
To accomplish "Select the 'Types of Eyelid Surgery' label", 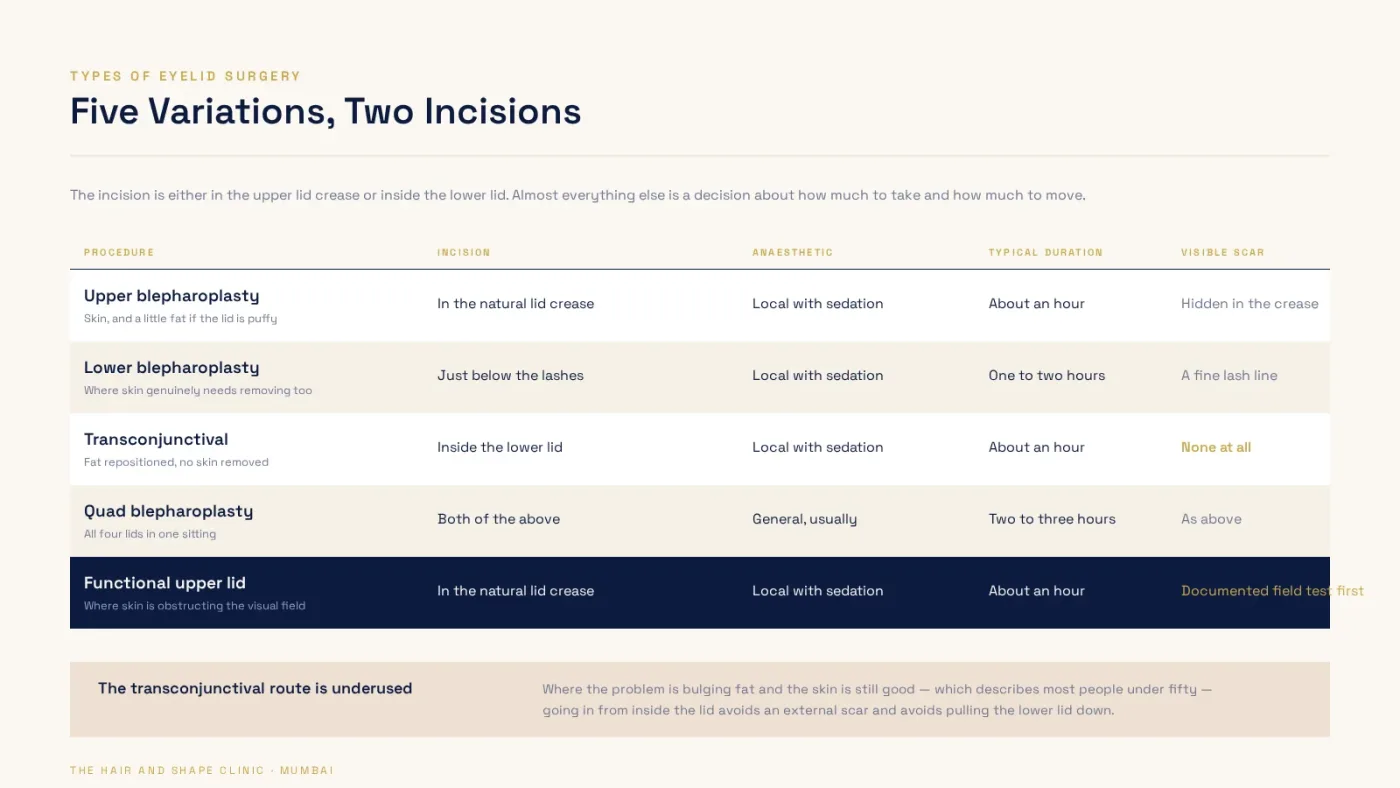I will point(185,76).
